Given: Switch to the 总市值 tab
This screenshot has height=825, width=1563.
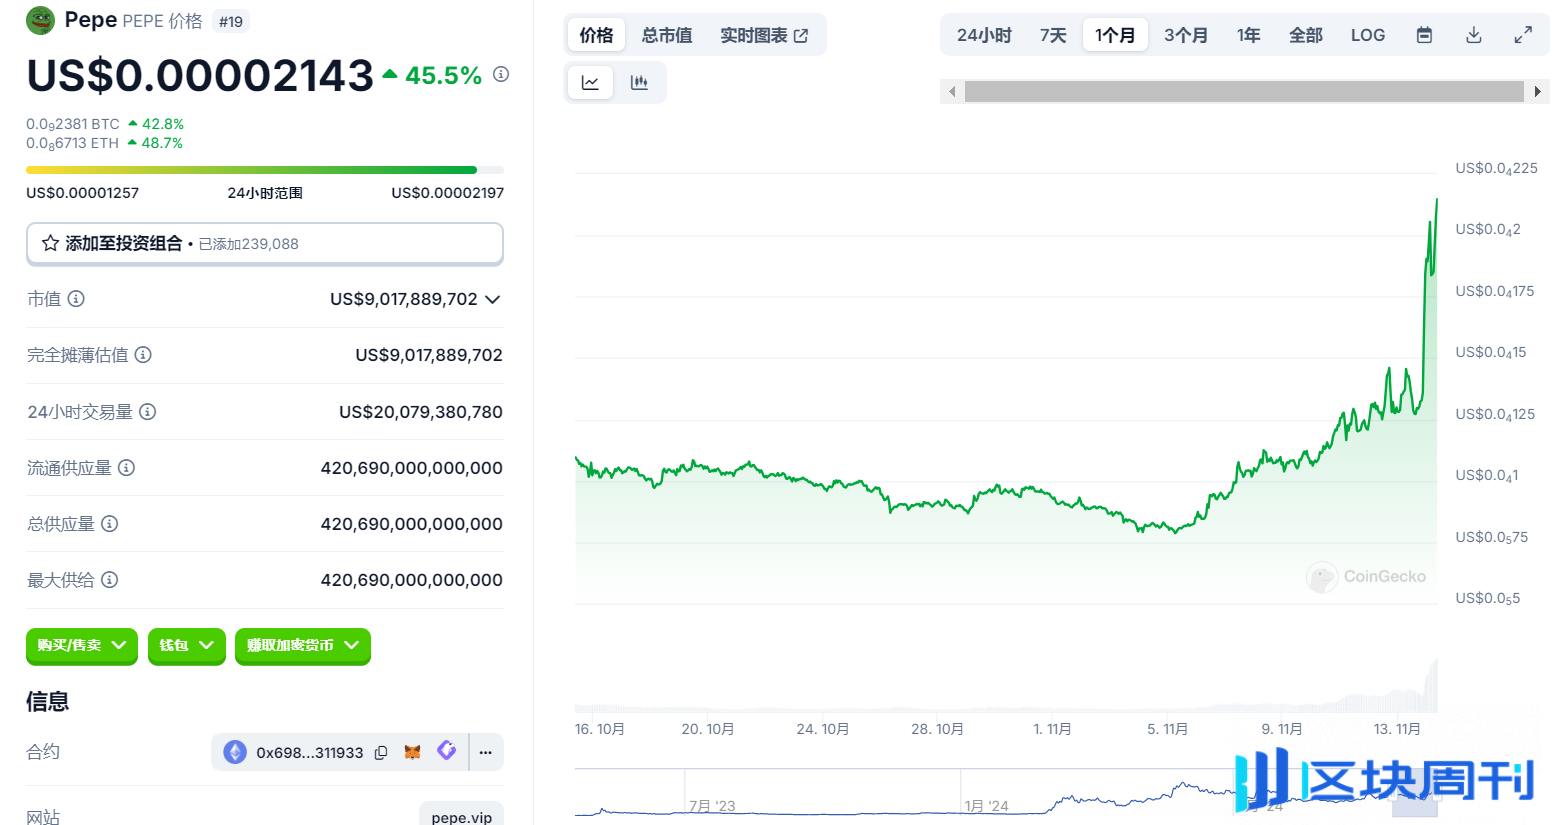Looking at the screenshot, I should click(x=666, y=33).
